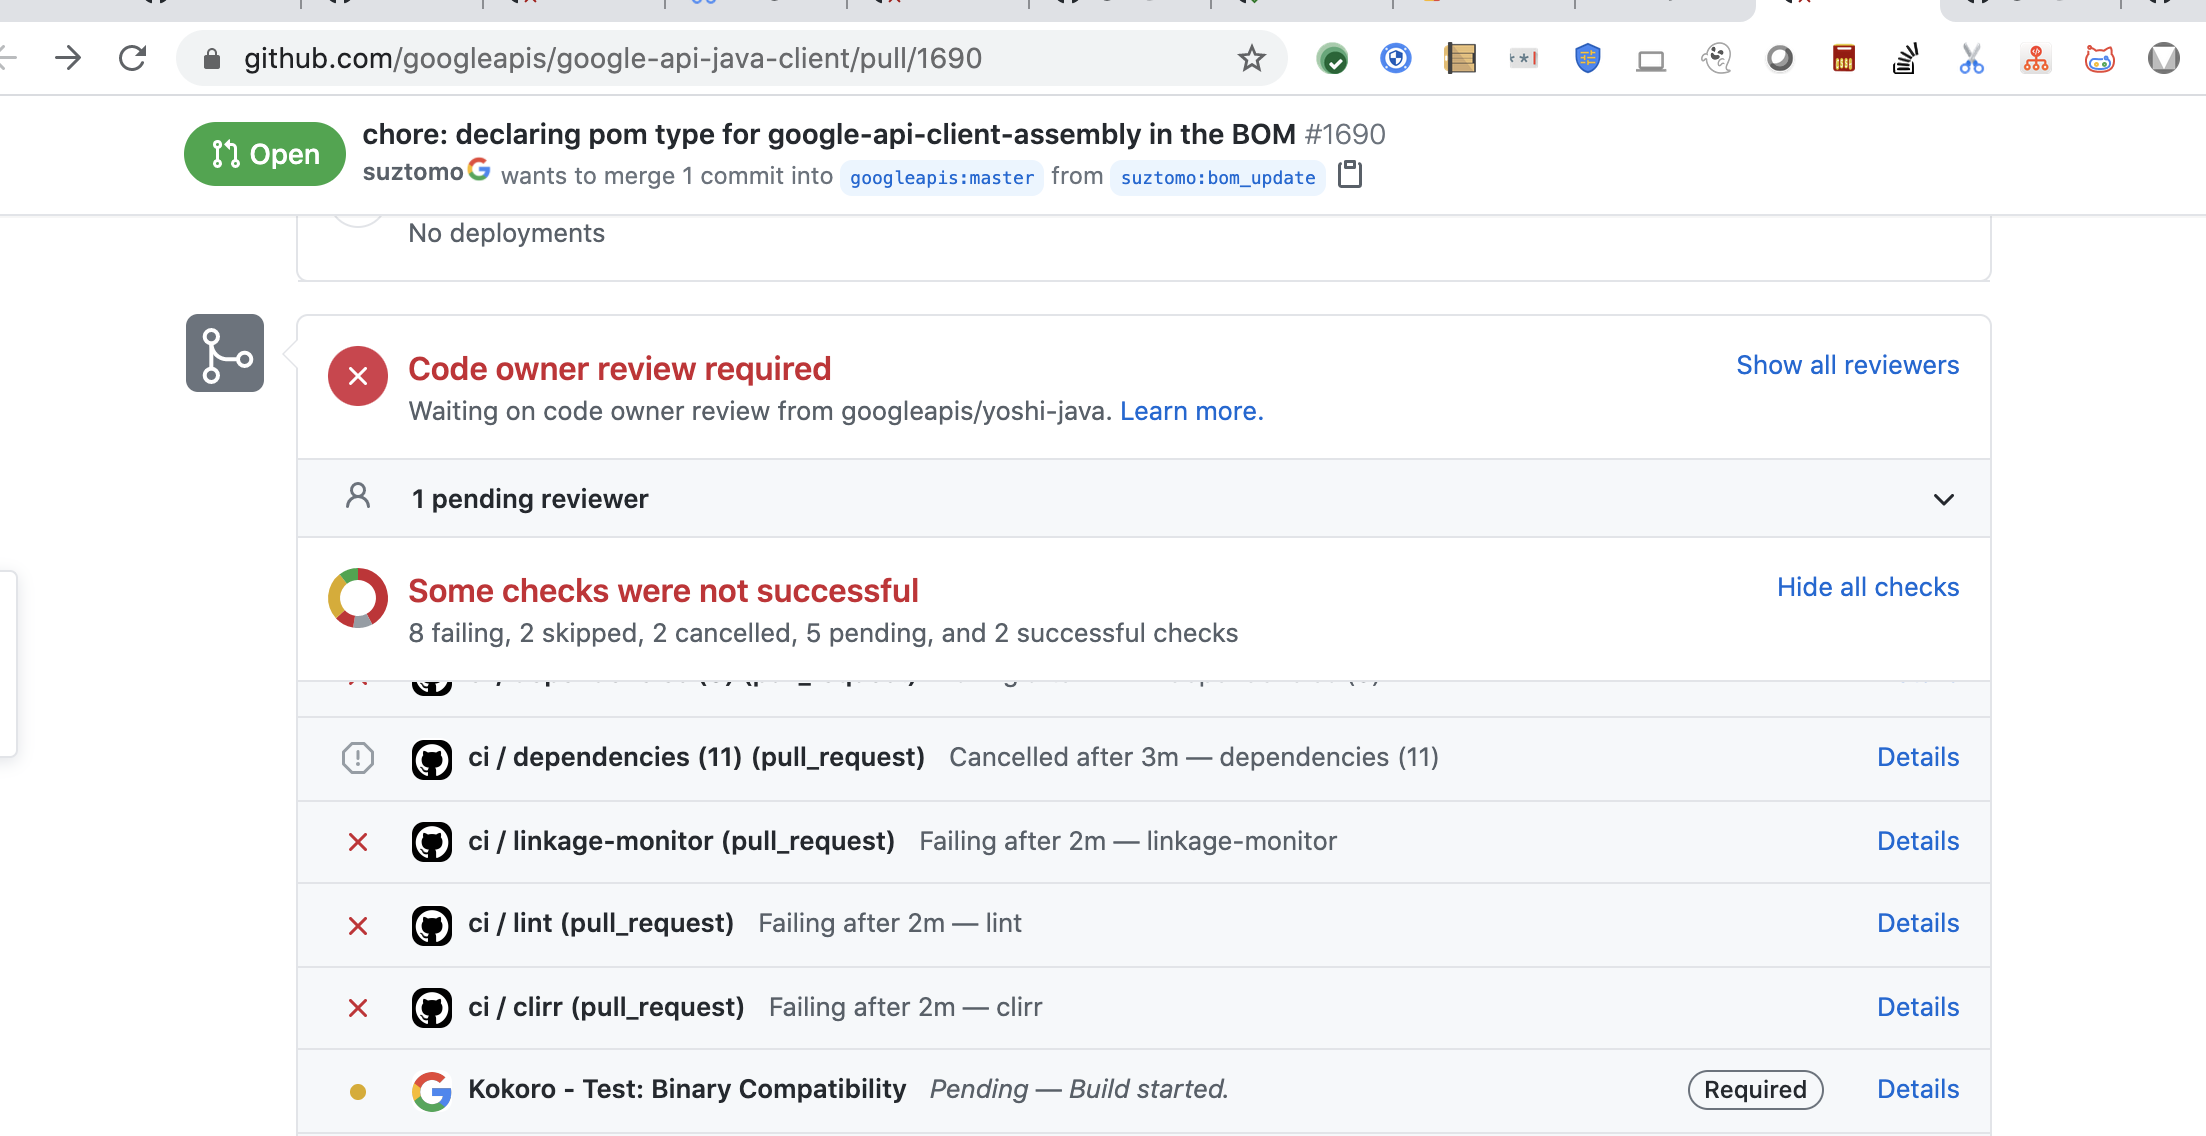The width and height of the screenshot is (2206, 1136).
Task: Expand the 1 pending reviewer chevron
Action: click(x=1943, y=499)
